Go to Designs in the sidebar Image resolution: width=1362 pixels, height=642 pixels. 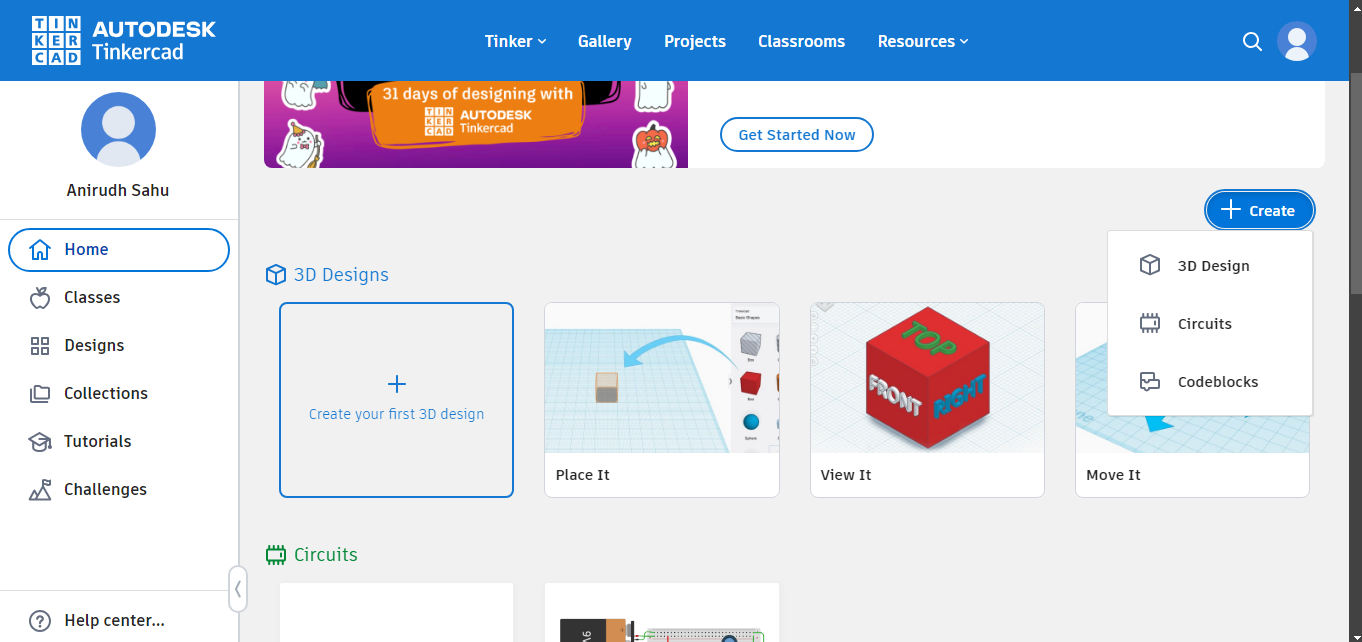tap(94, 346)
